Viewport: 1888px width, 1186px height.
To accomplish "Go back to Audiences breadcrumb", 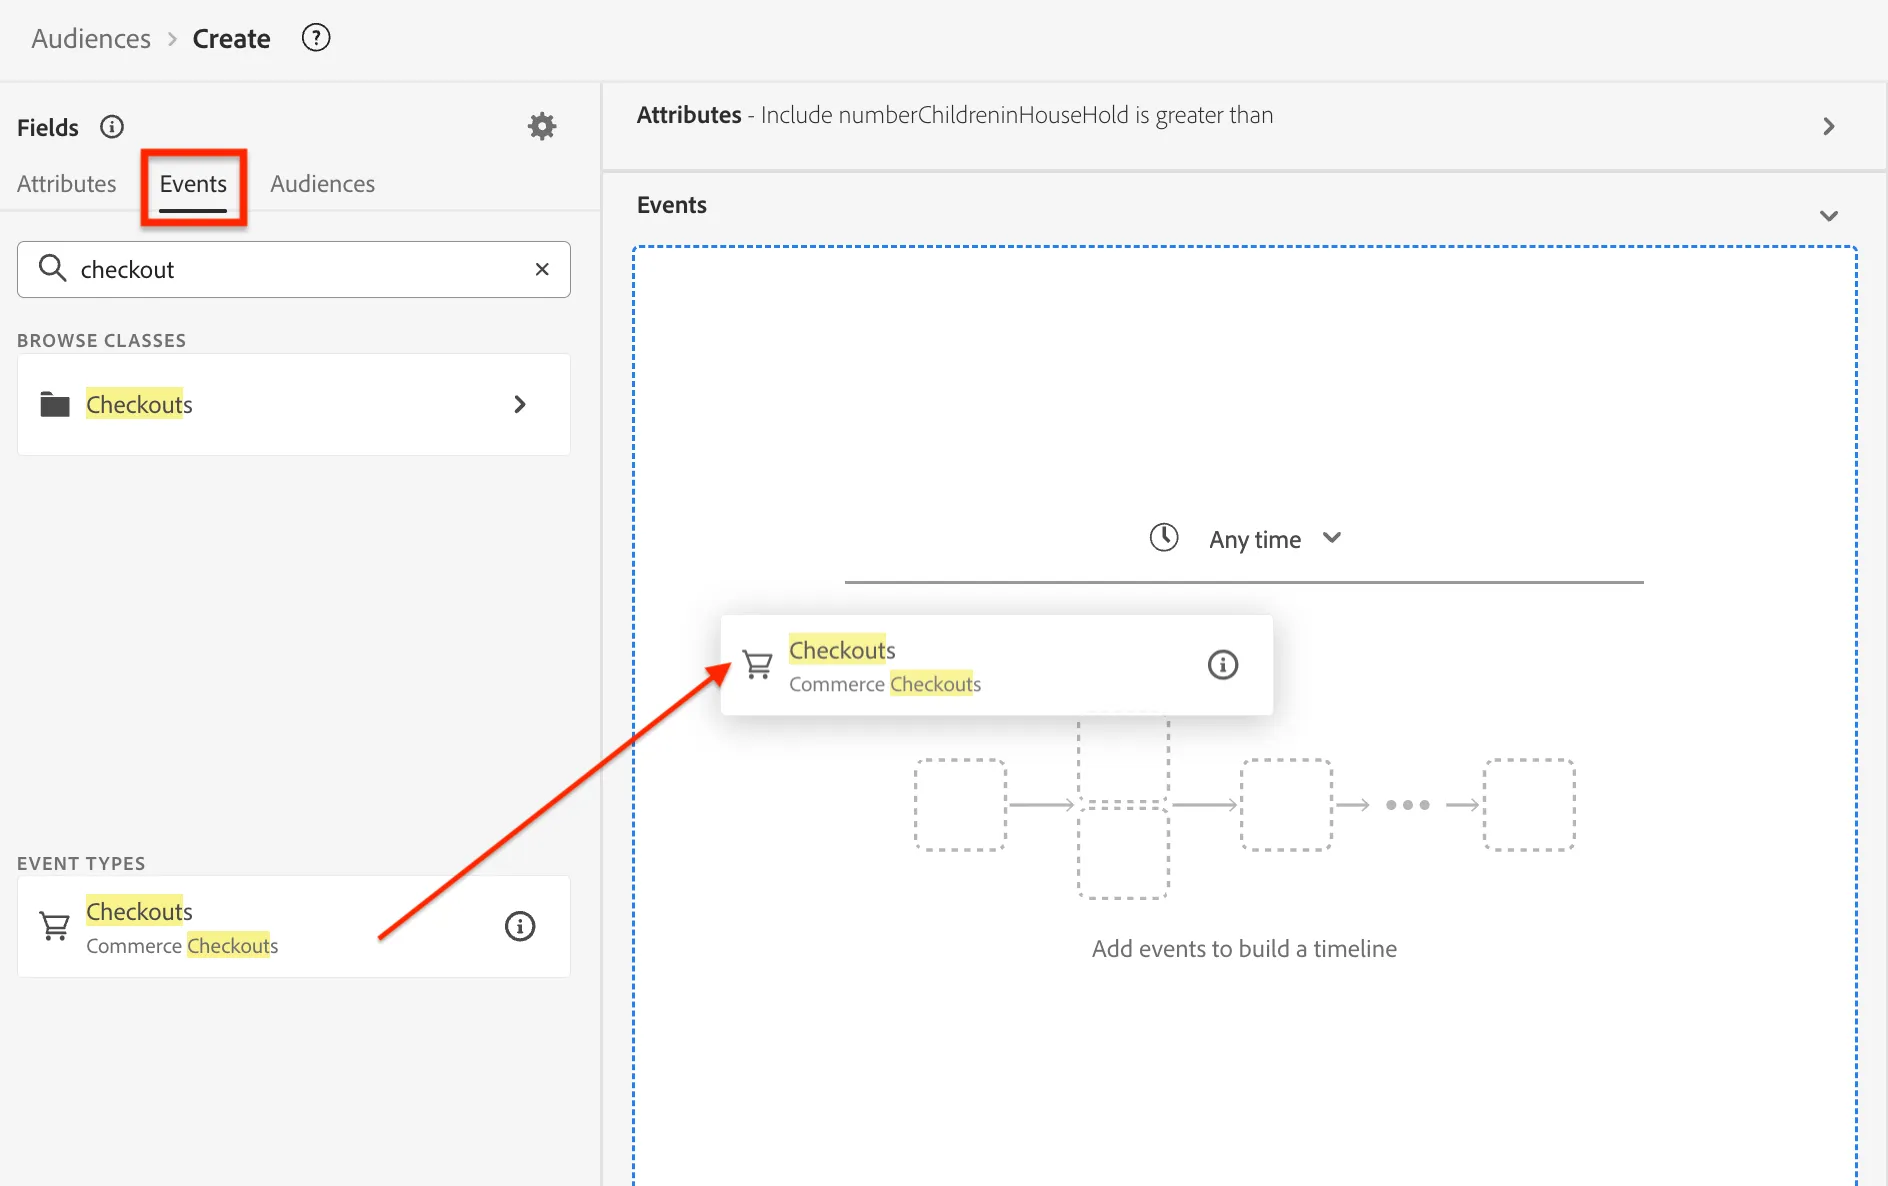I will 91,39.
